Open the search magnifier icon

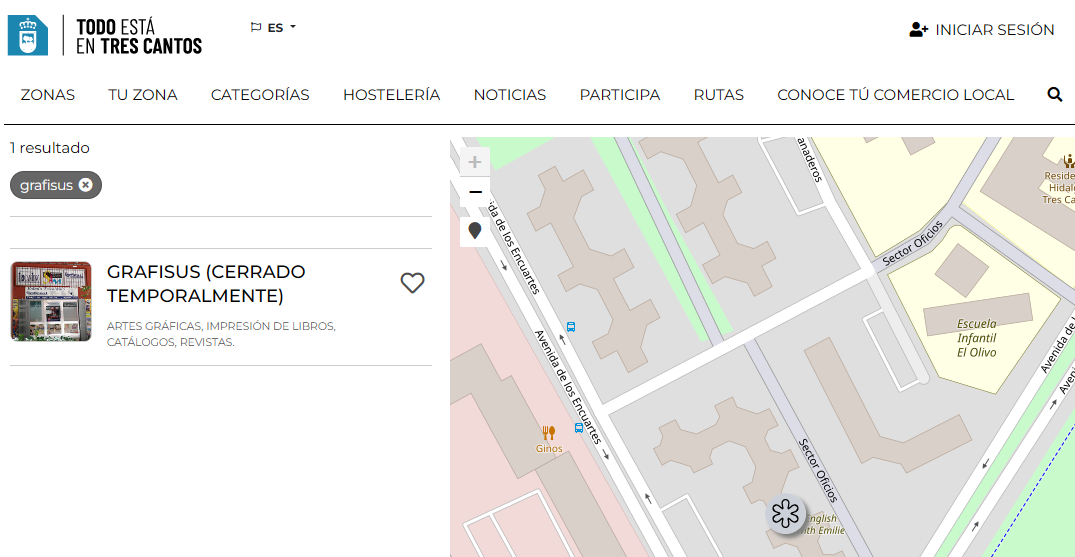click(x=1054, y=95)
